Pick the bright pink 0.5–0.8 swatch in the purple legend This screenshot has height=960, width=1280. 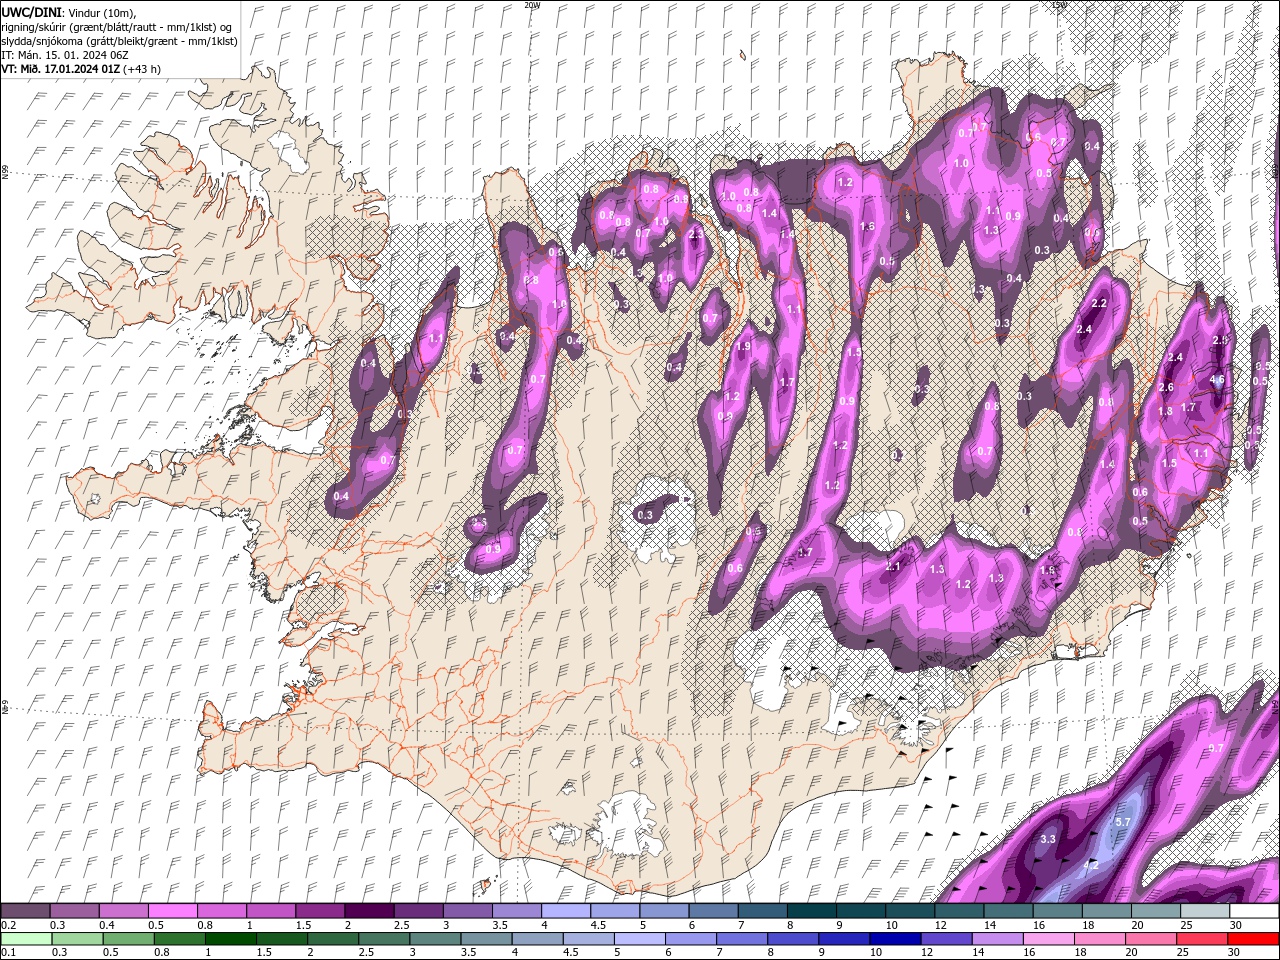tap(172, 911)
